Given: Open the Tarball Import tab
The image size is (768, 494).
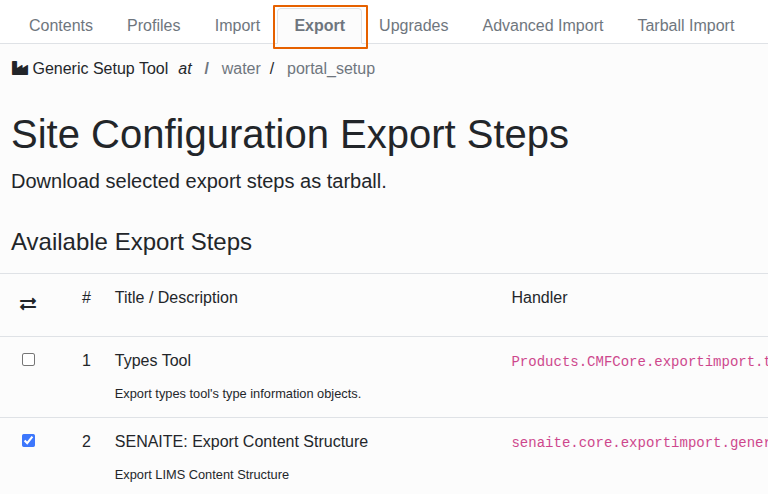Looking at the screenshot, I should point(686,26).
